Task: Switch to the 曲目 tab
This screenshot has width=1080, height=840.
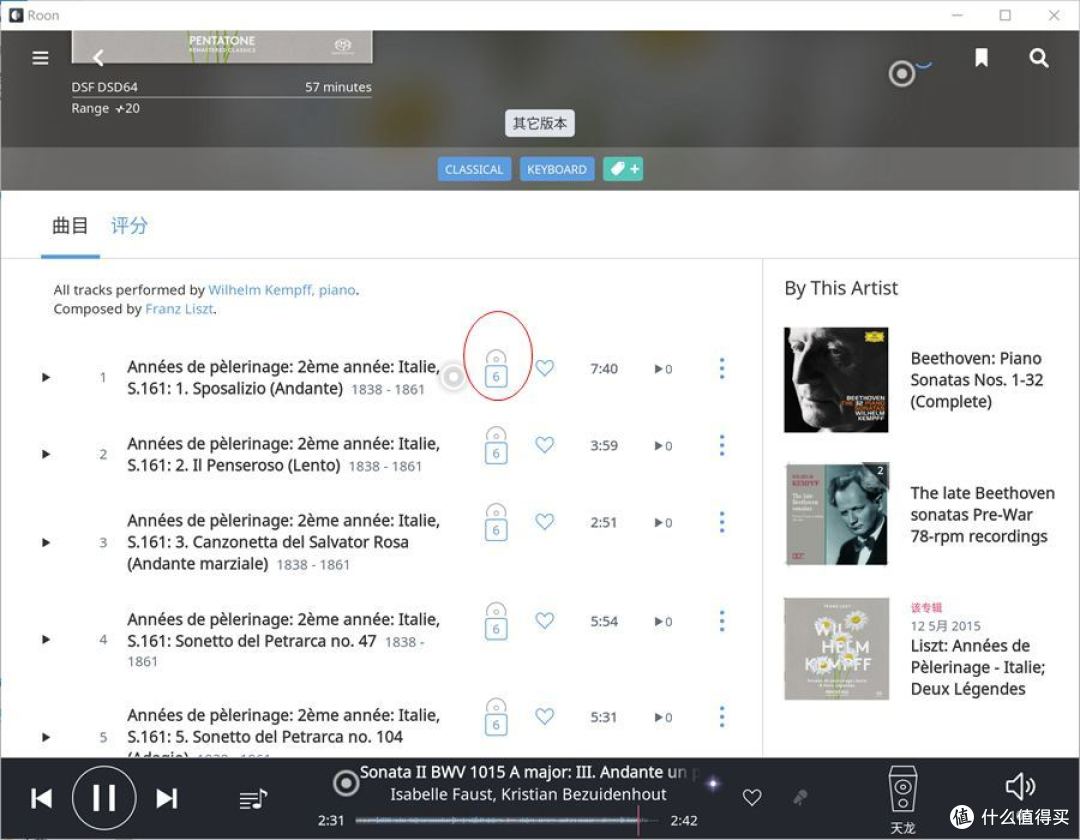Action: (70, 225)
